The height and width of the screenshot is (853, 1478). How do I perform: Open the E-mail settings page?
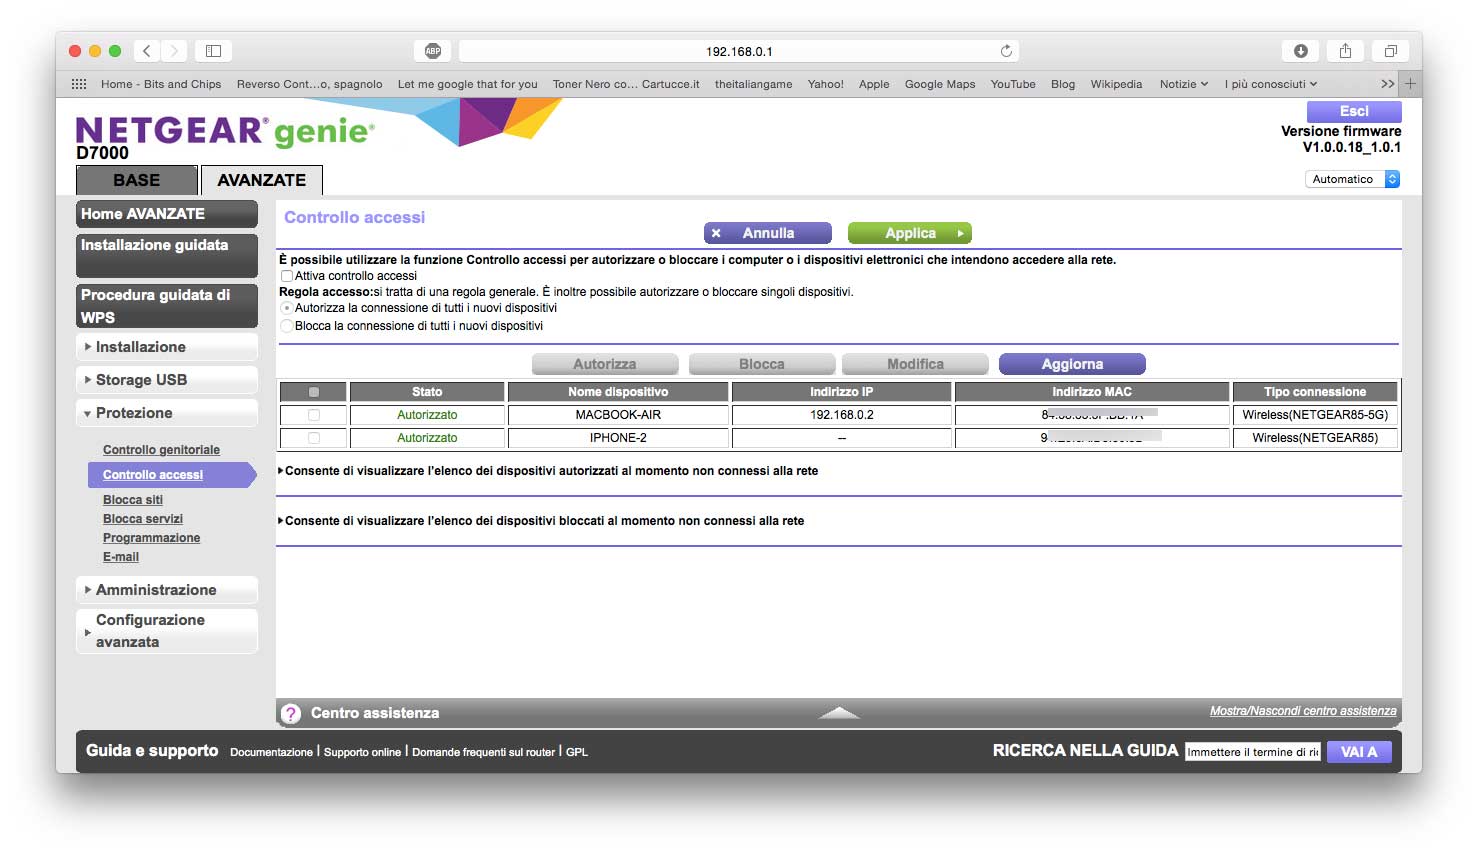coord(121,557)
